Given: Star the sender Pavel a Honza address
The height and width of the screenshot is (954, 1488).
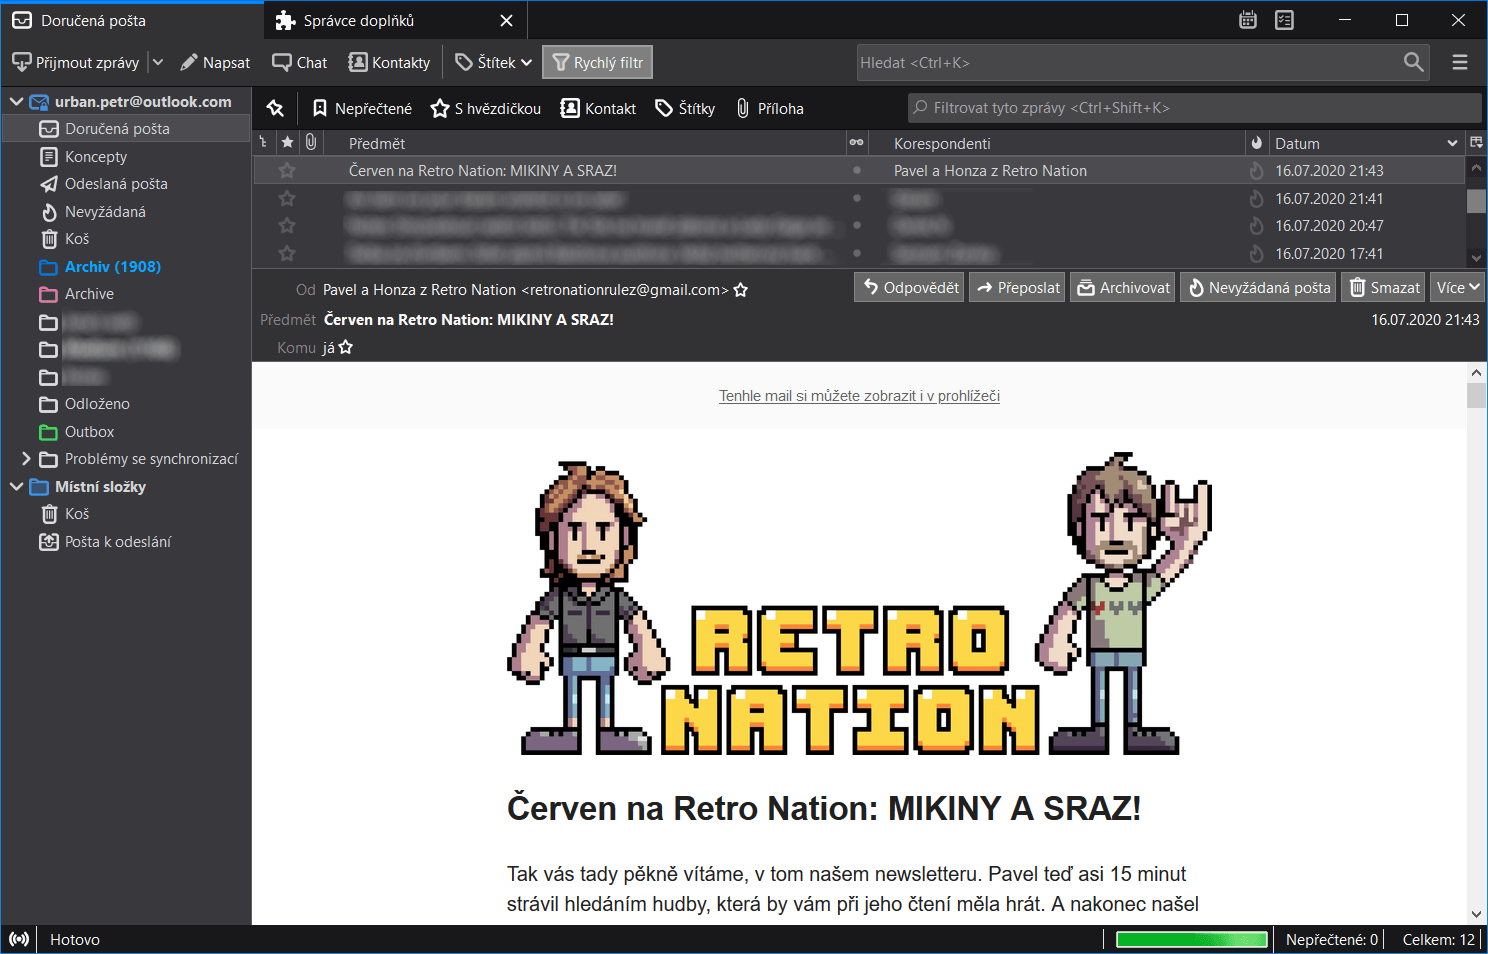Looking at the screenshot, I should pyautogui.click(x=741, y=290).
